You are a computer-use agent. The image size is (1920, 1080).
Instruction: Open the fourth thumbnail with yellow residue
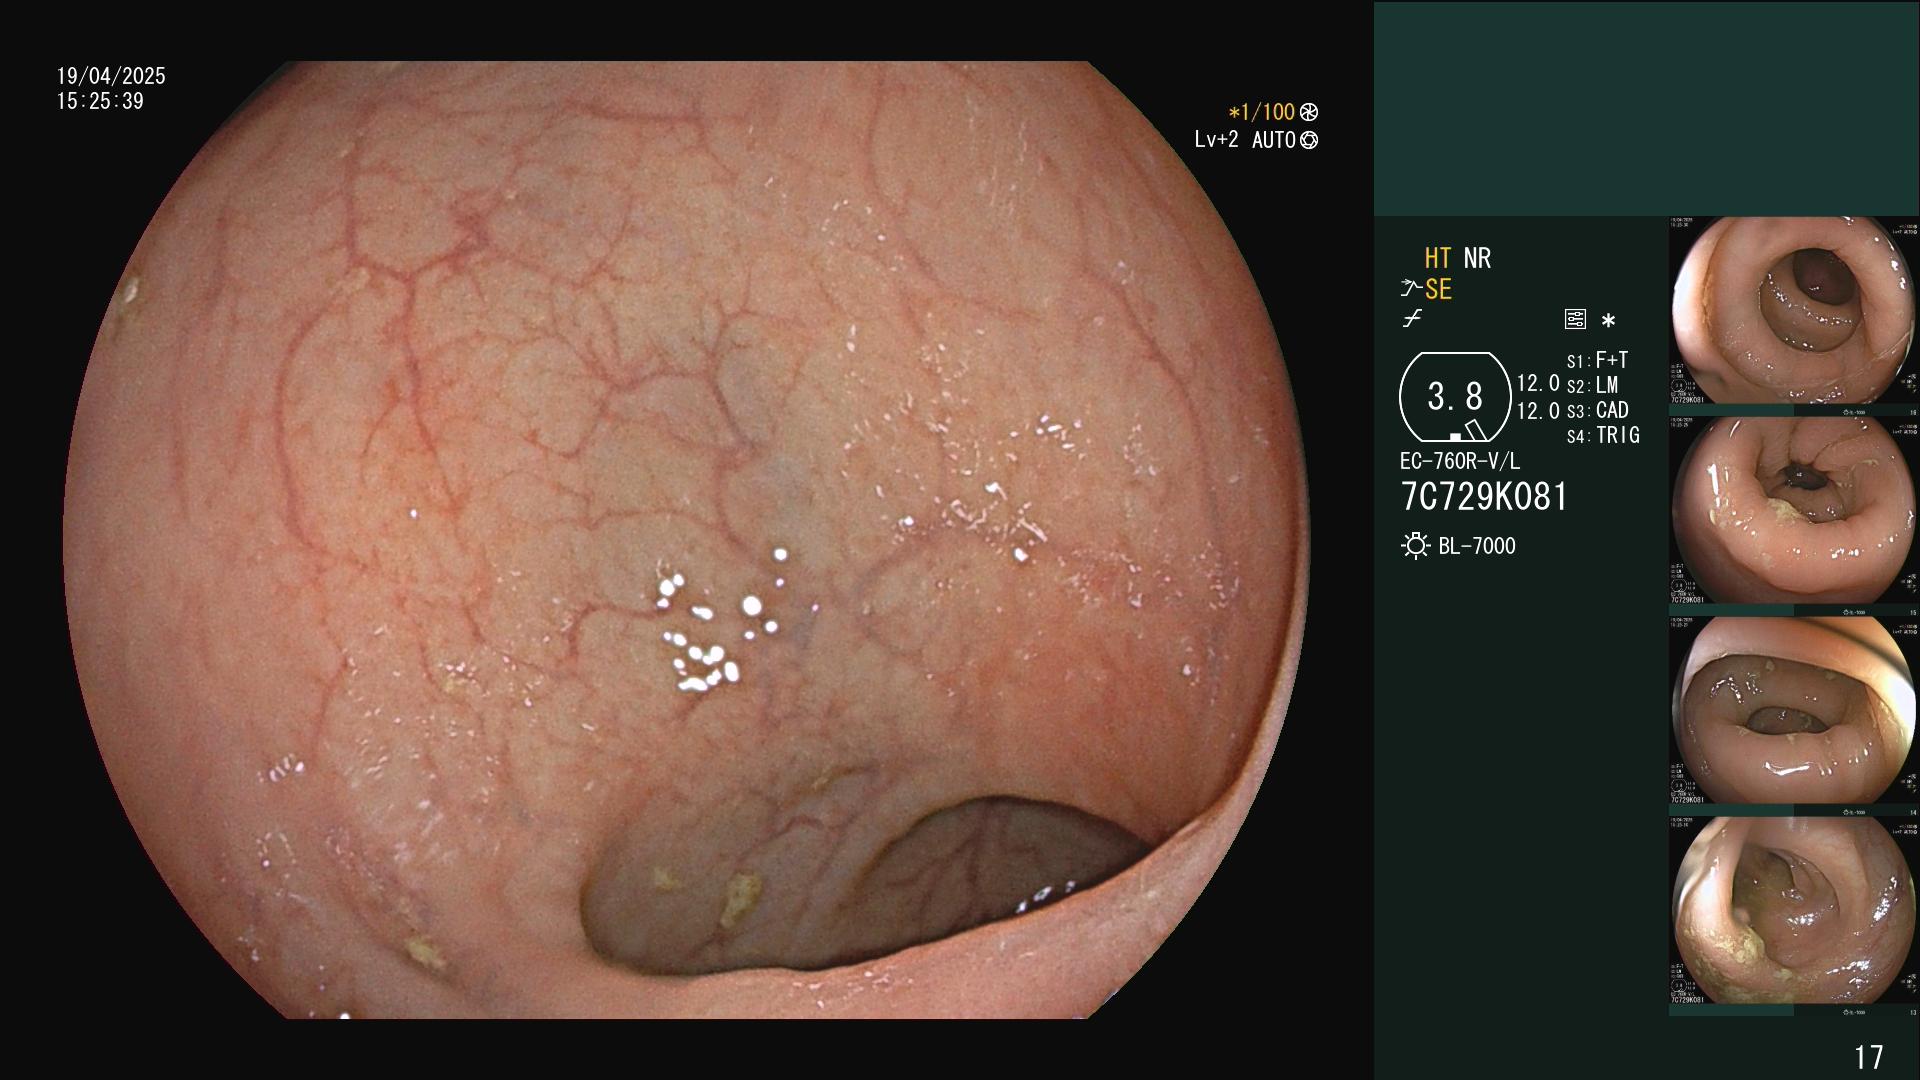(1794, 911)
